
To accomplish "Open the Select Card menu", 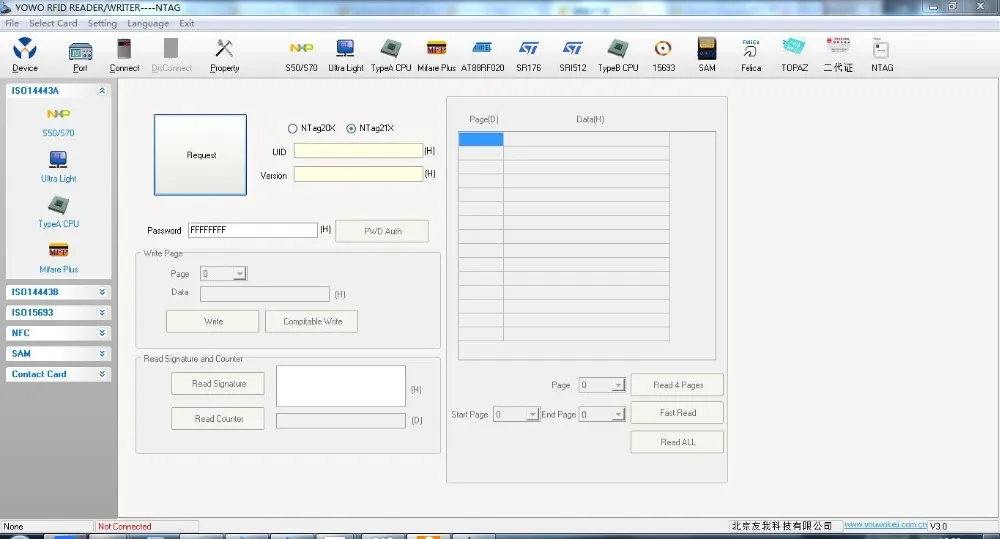I will [53, 23].
